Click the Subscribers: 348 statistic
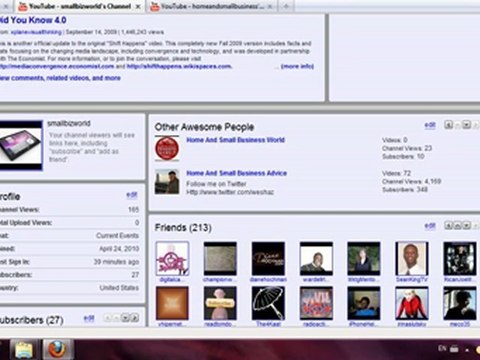Screen dimensions: 480x360 tap(405, 190)
